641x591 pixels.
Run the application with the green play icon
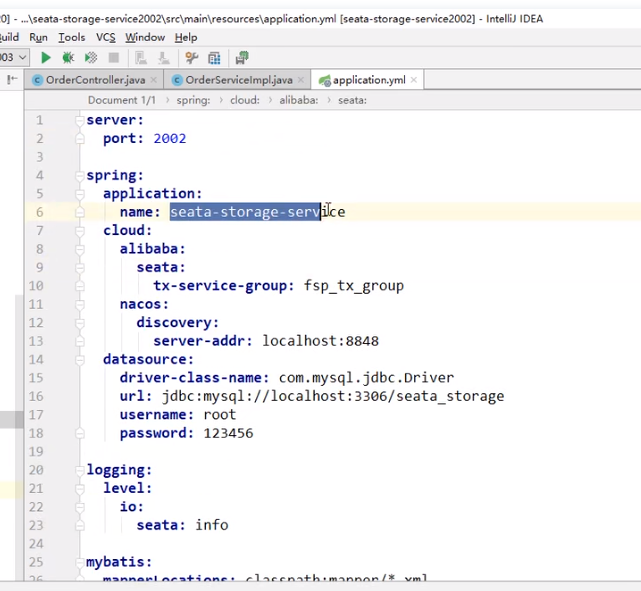(46, 58)
